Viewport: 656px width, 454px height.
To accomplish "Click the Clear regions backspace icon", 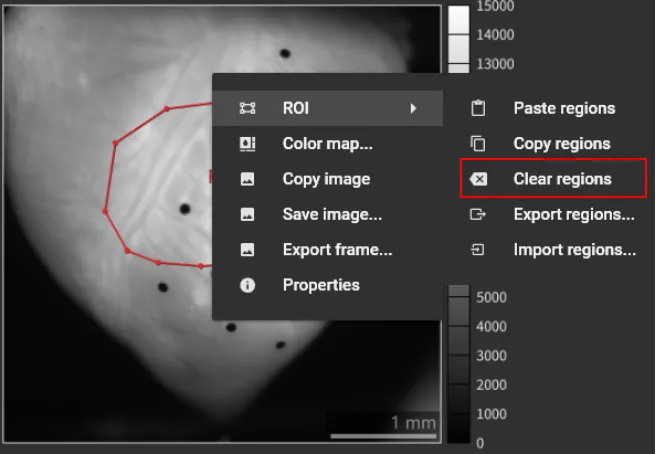I will (x=478, y=179).
